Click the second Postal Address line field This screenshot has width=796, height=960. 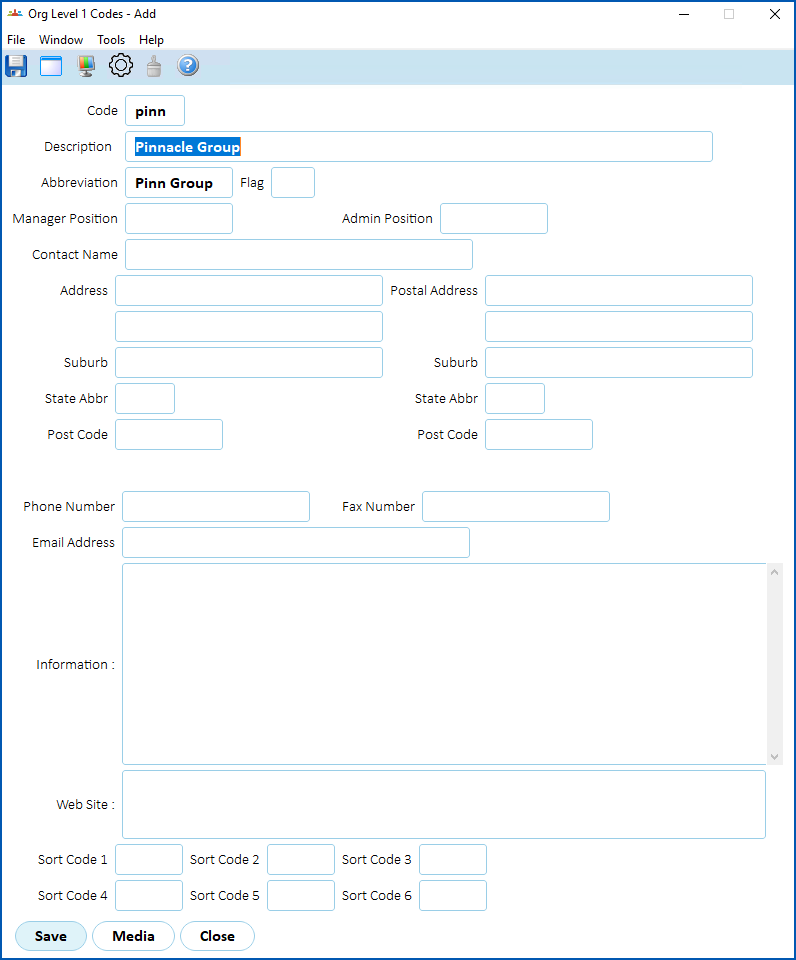click(x=619, y=327)
